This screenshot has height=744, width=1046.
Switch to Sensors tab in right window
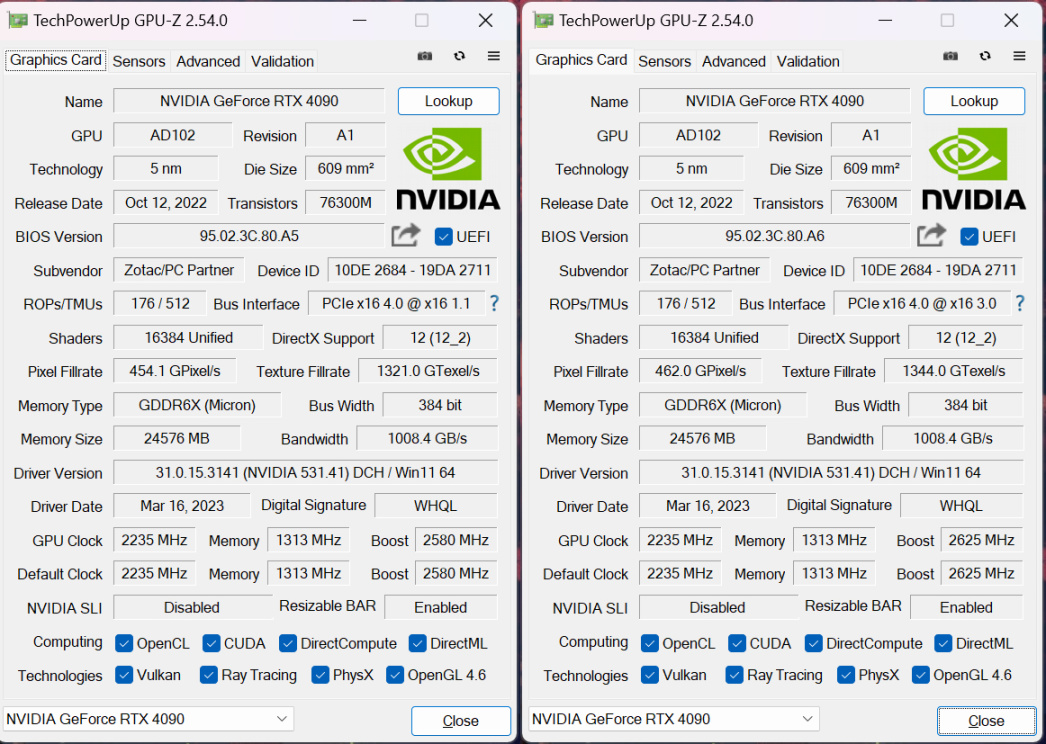664,61
